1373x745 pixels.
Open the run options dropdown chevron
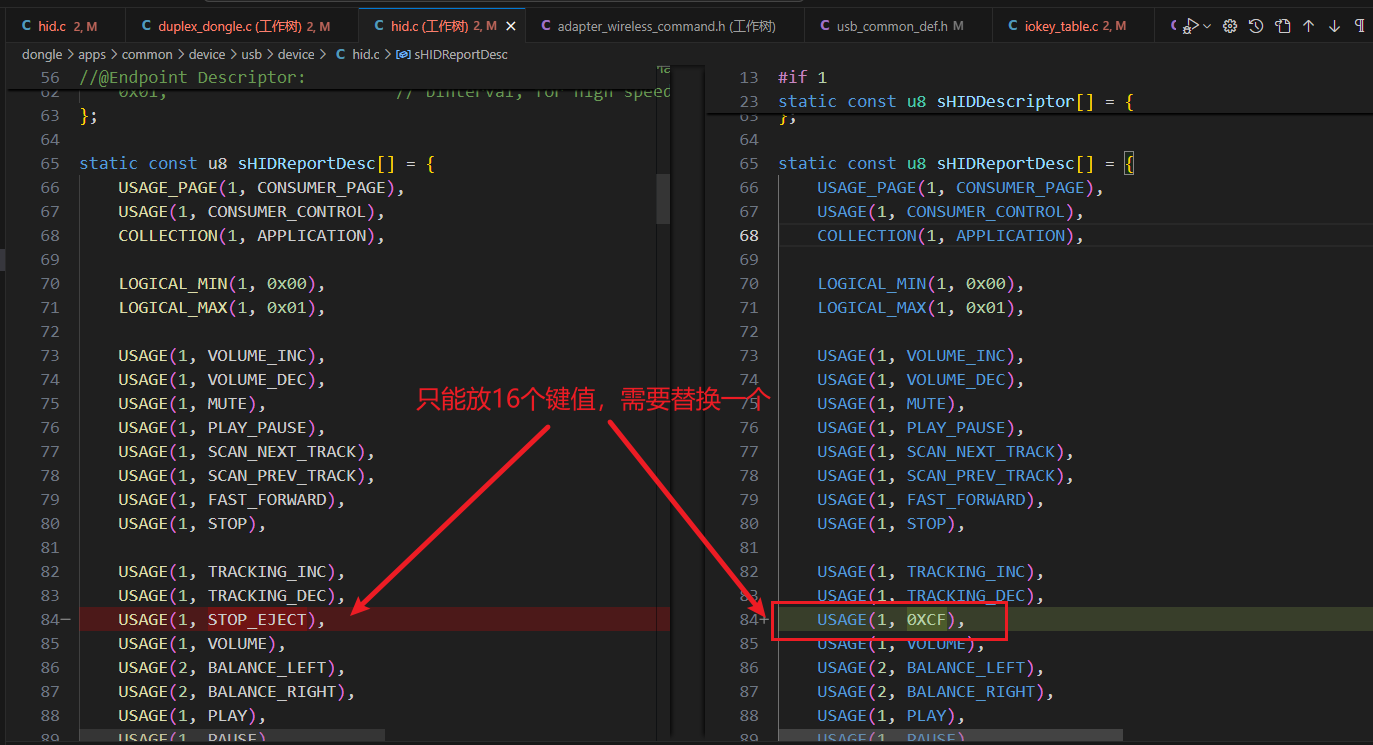pyautogui.click(x=1207, y=26)
